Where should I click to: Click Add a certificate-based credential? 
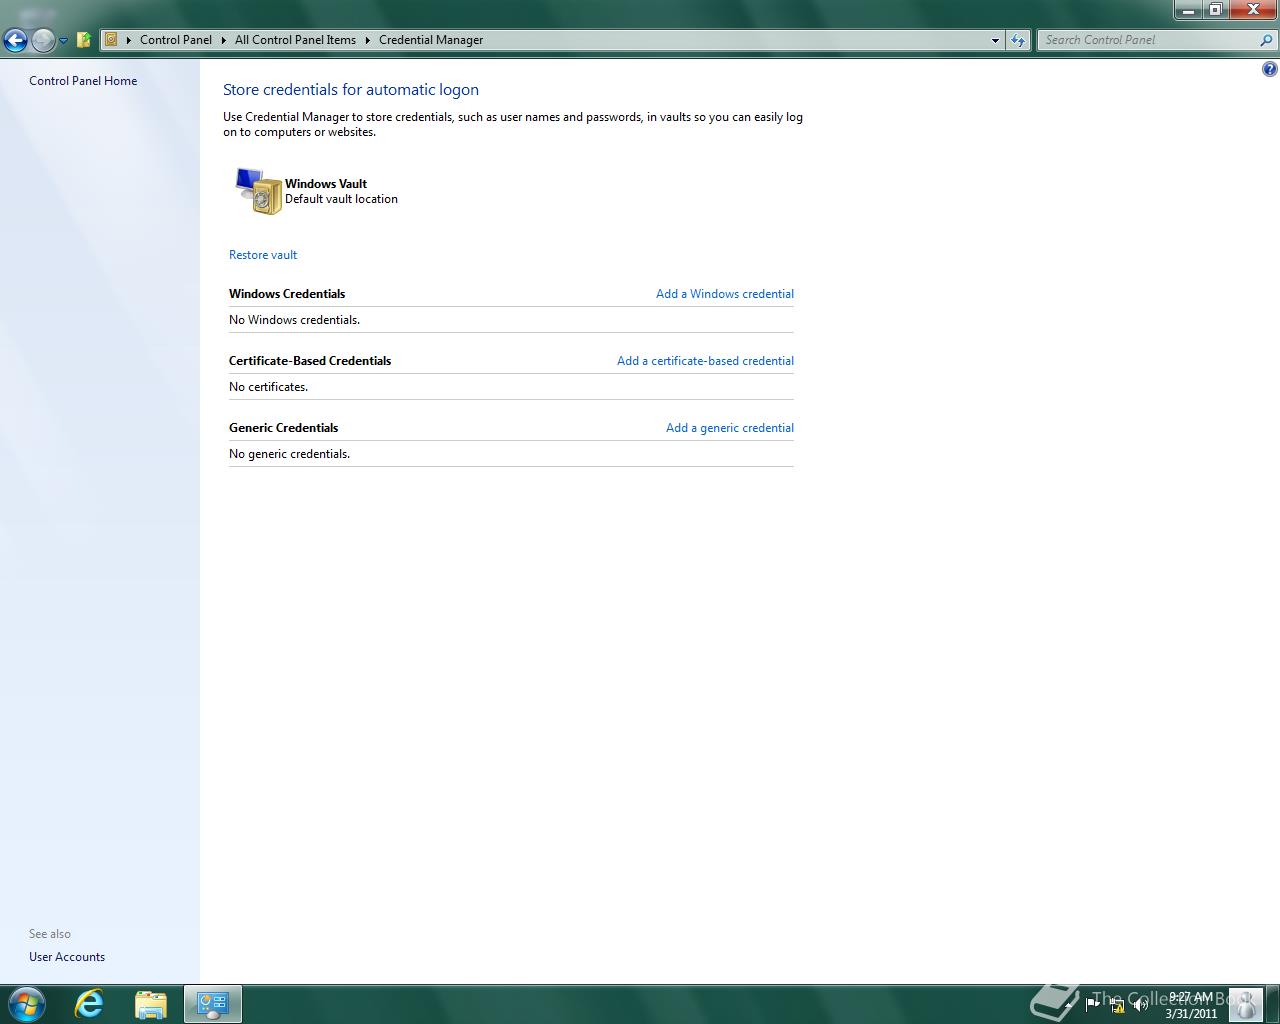click(x=705, y=361)
